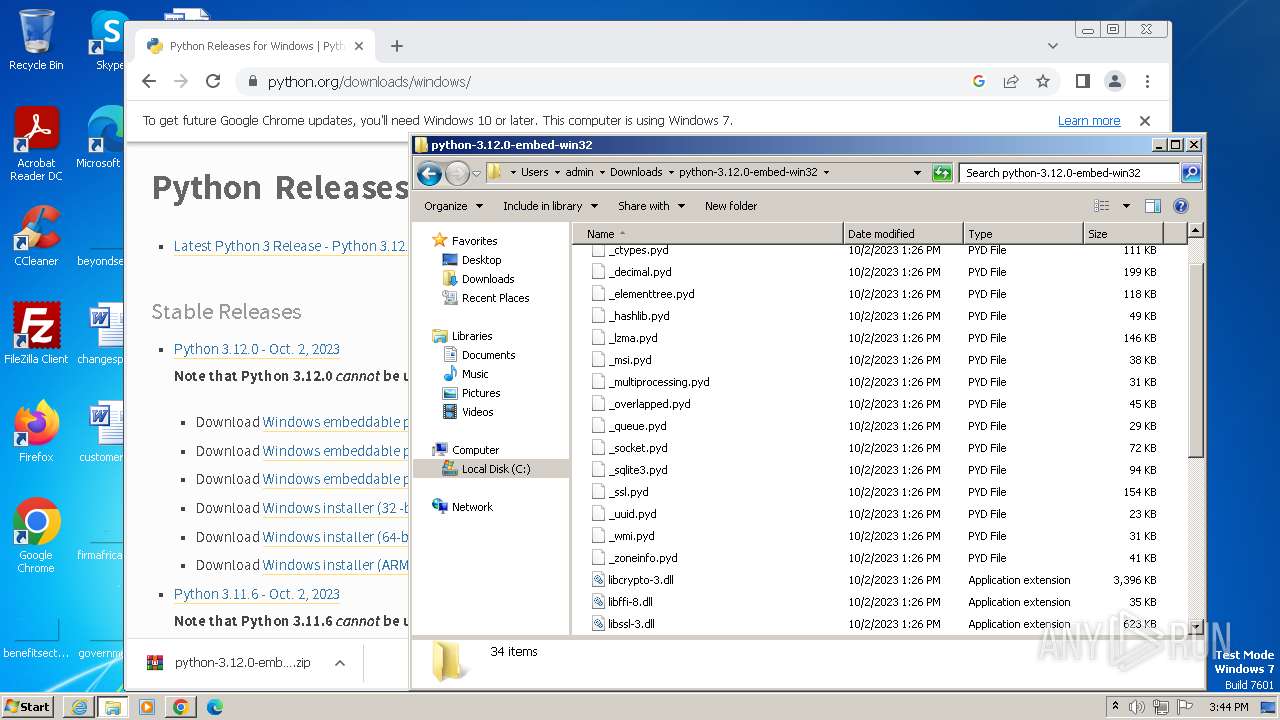Click Explorer search magnifier icon

pyautogui.click(x=1191, y=173)
